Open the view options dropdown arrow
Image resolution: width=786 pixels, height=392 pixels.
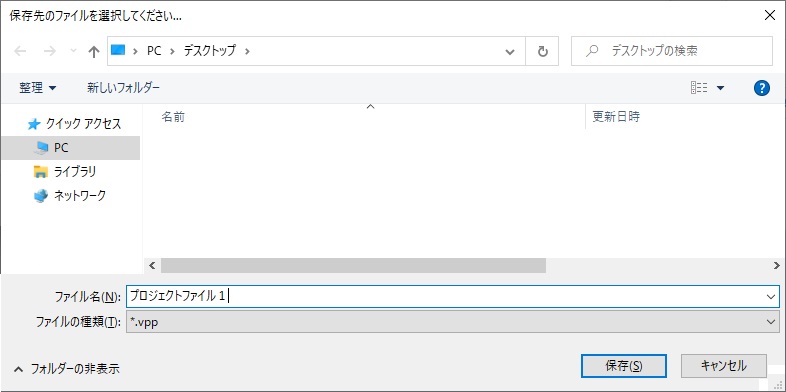(720, 88)
